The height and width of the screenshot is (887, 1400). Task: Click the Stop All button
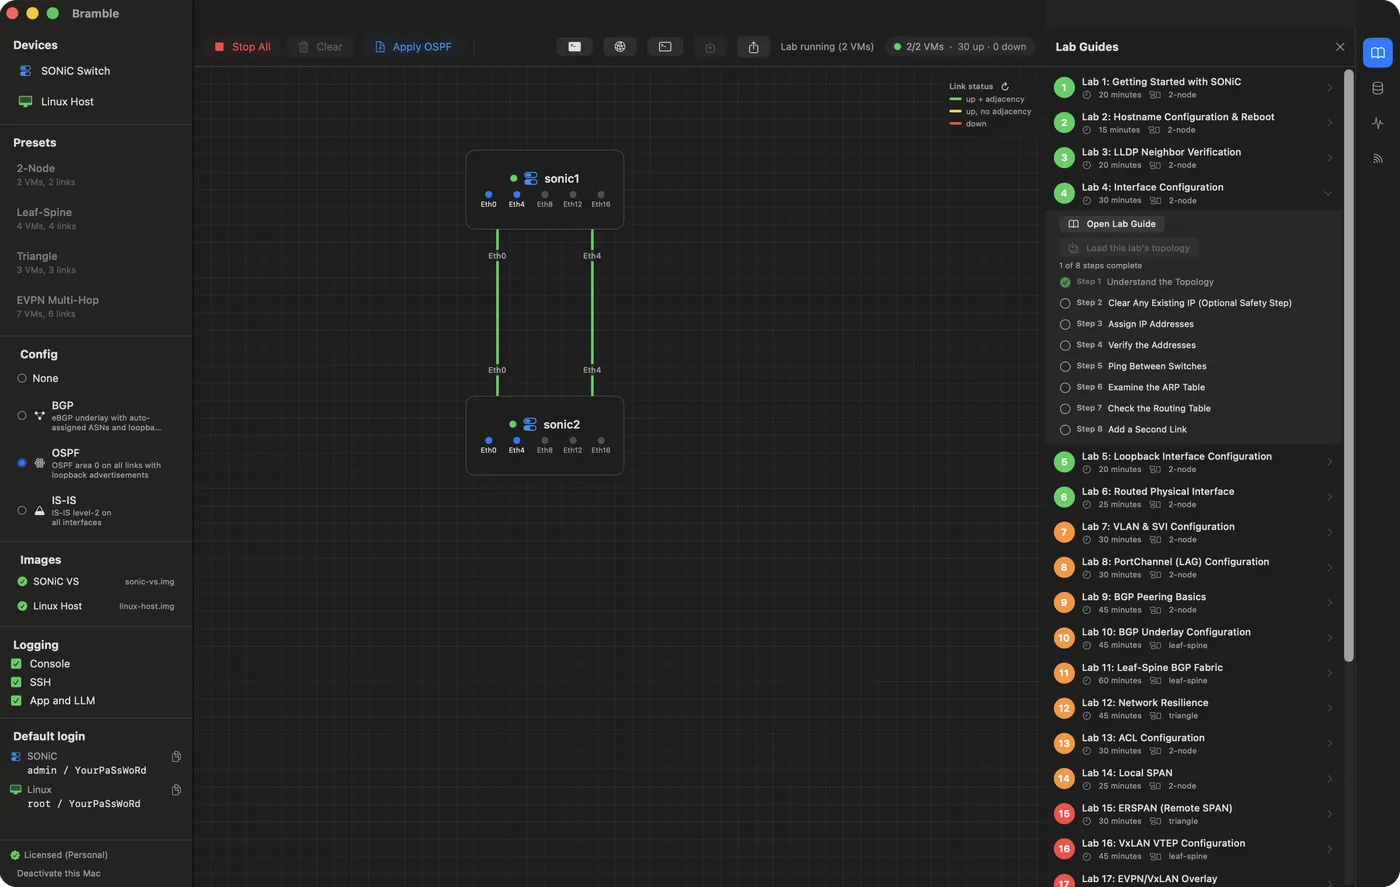pyautogui.click(x=243, y=47)
